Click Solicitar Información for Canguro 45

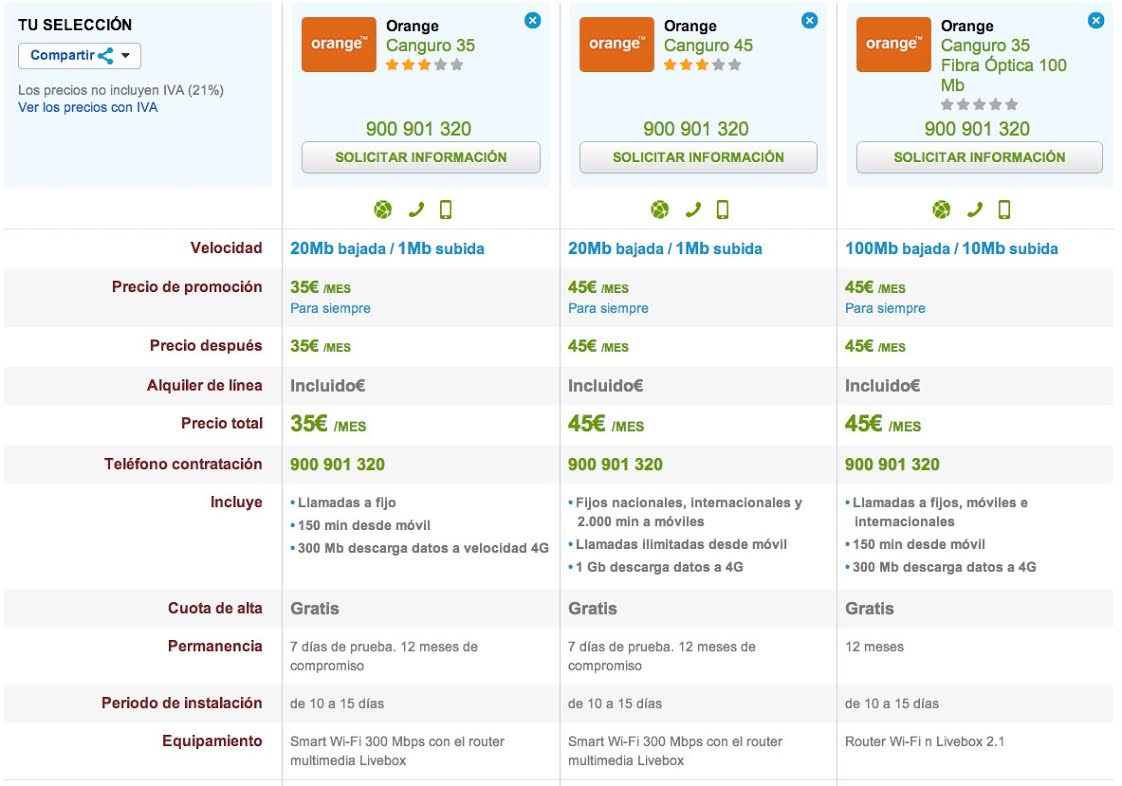pos(698,157)
